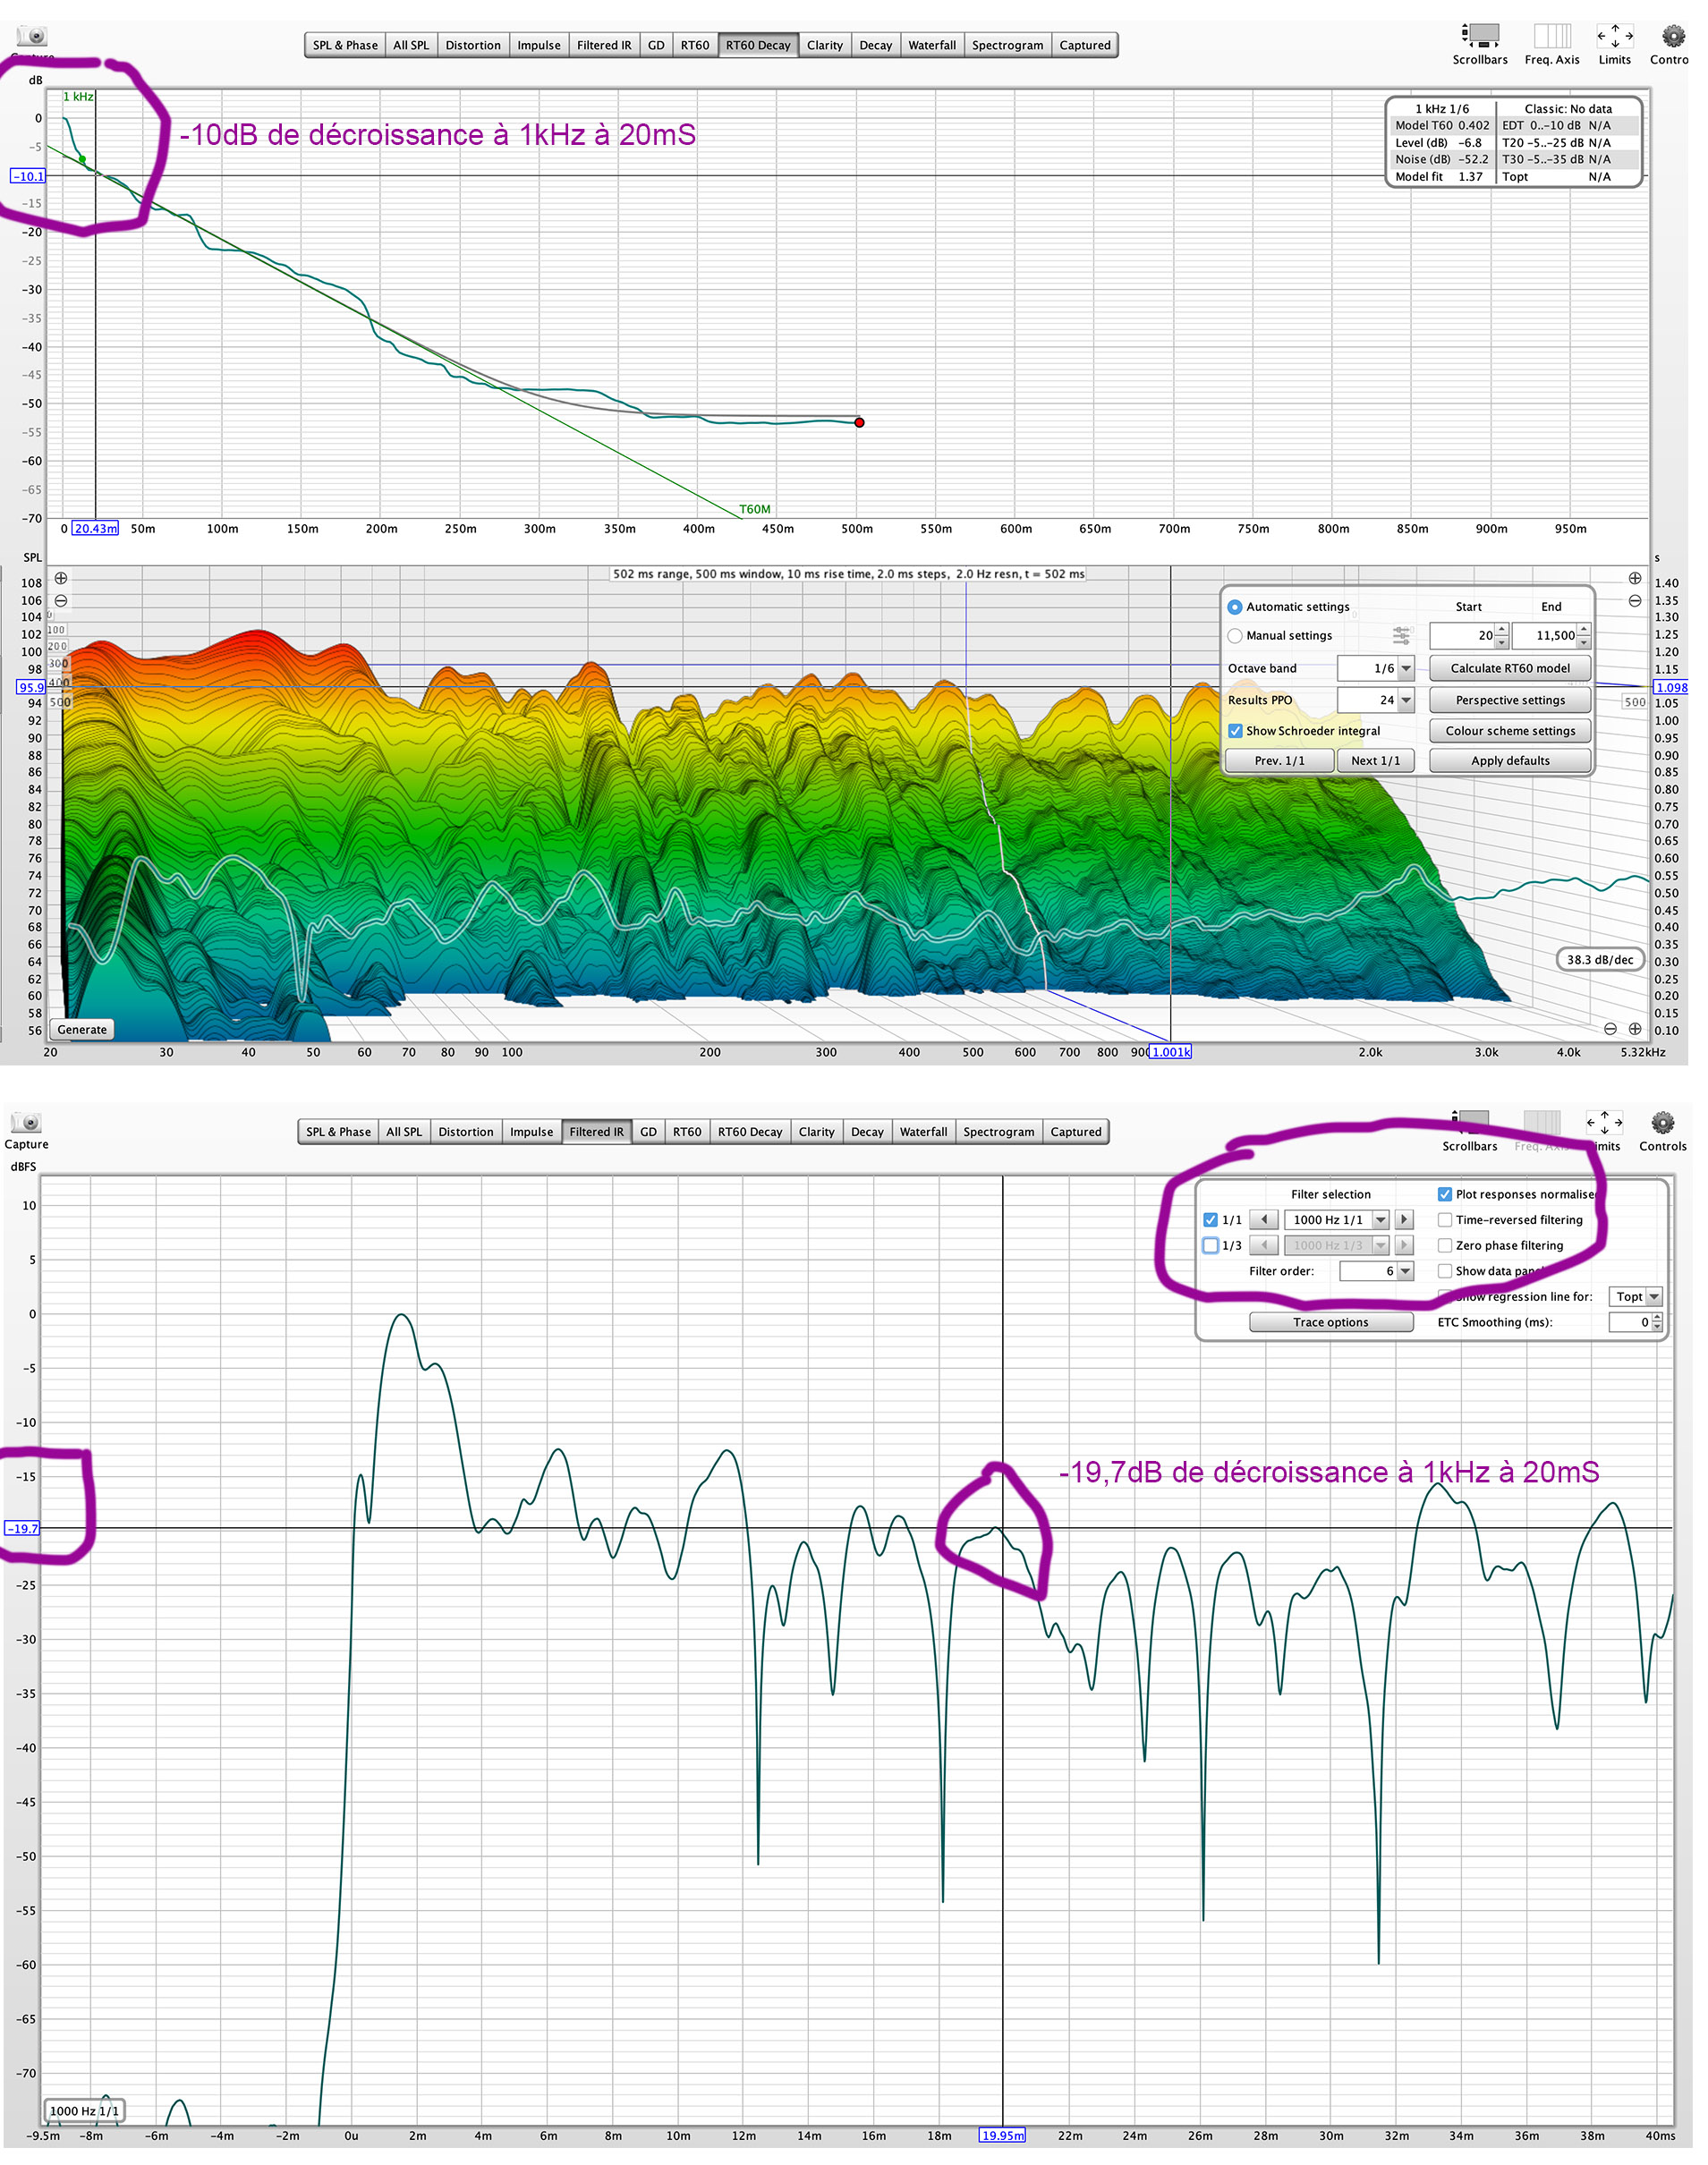The width and height of the screenshot is (1708, 2165).
Task: Open the Octave band dropdown
Action: coord(1406,668)
